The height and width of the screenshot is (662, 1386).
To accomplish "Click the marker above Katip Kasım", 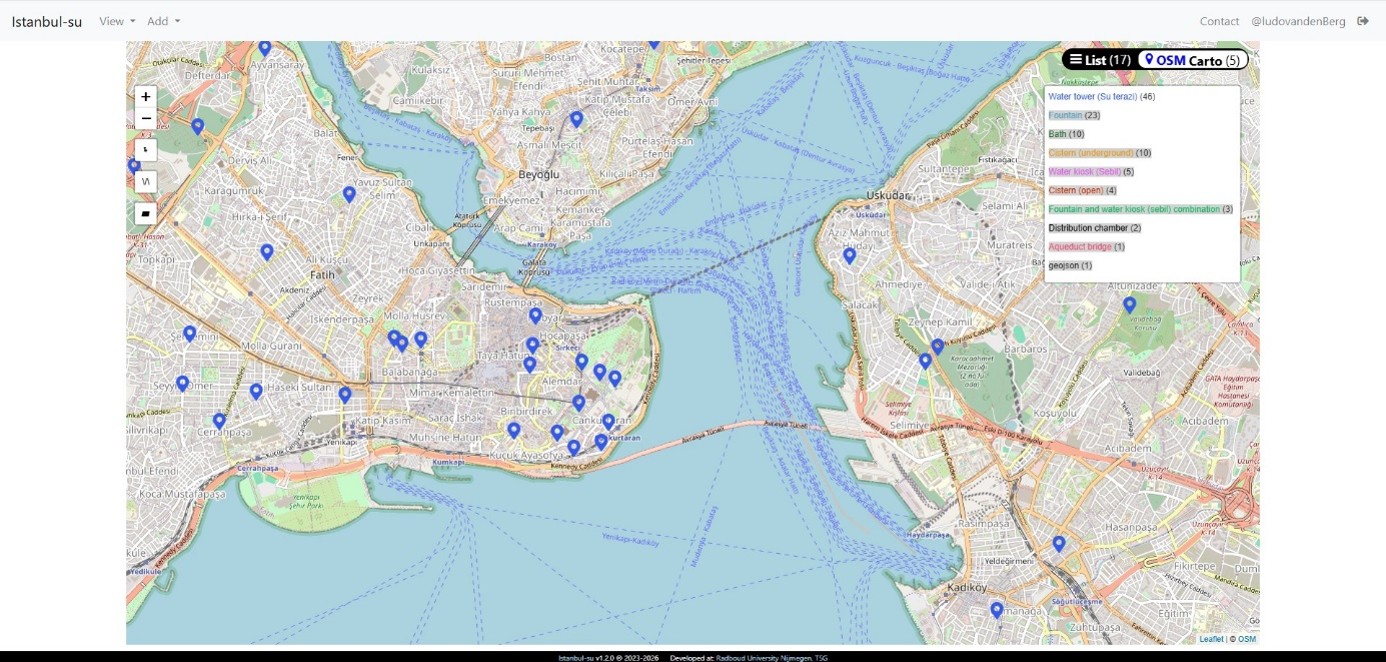I will [x=345, y=395].
